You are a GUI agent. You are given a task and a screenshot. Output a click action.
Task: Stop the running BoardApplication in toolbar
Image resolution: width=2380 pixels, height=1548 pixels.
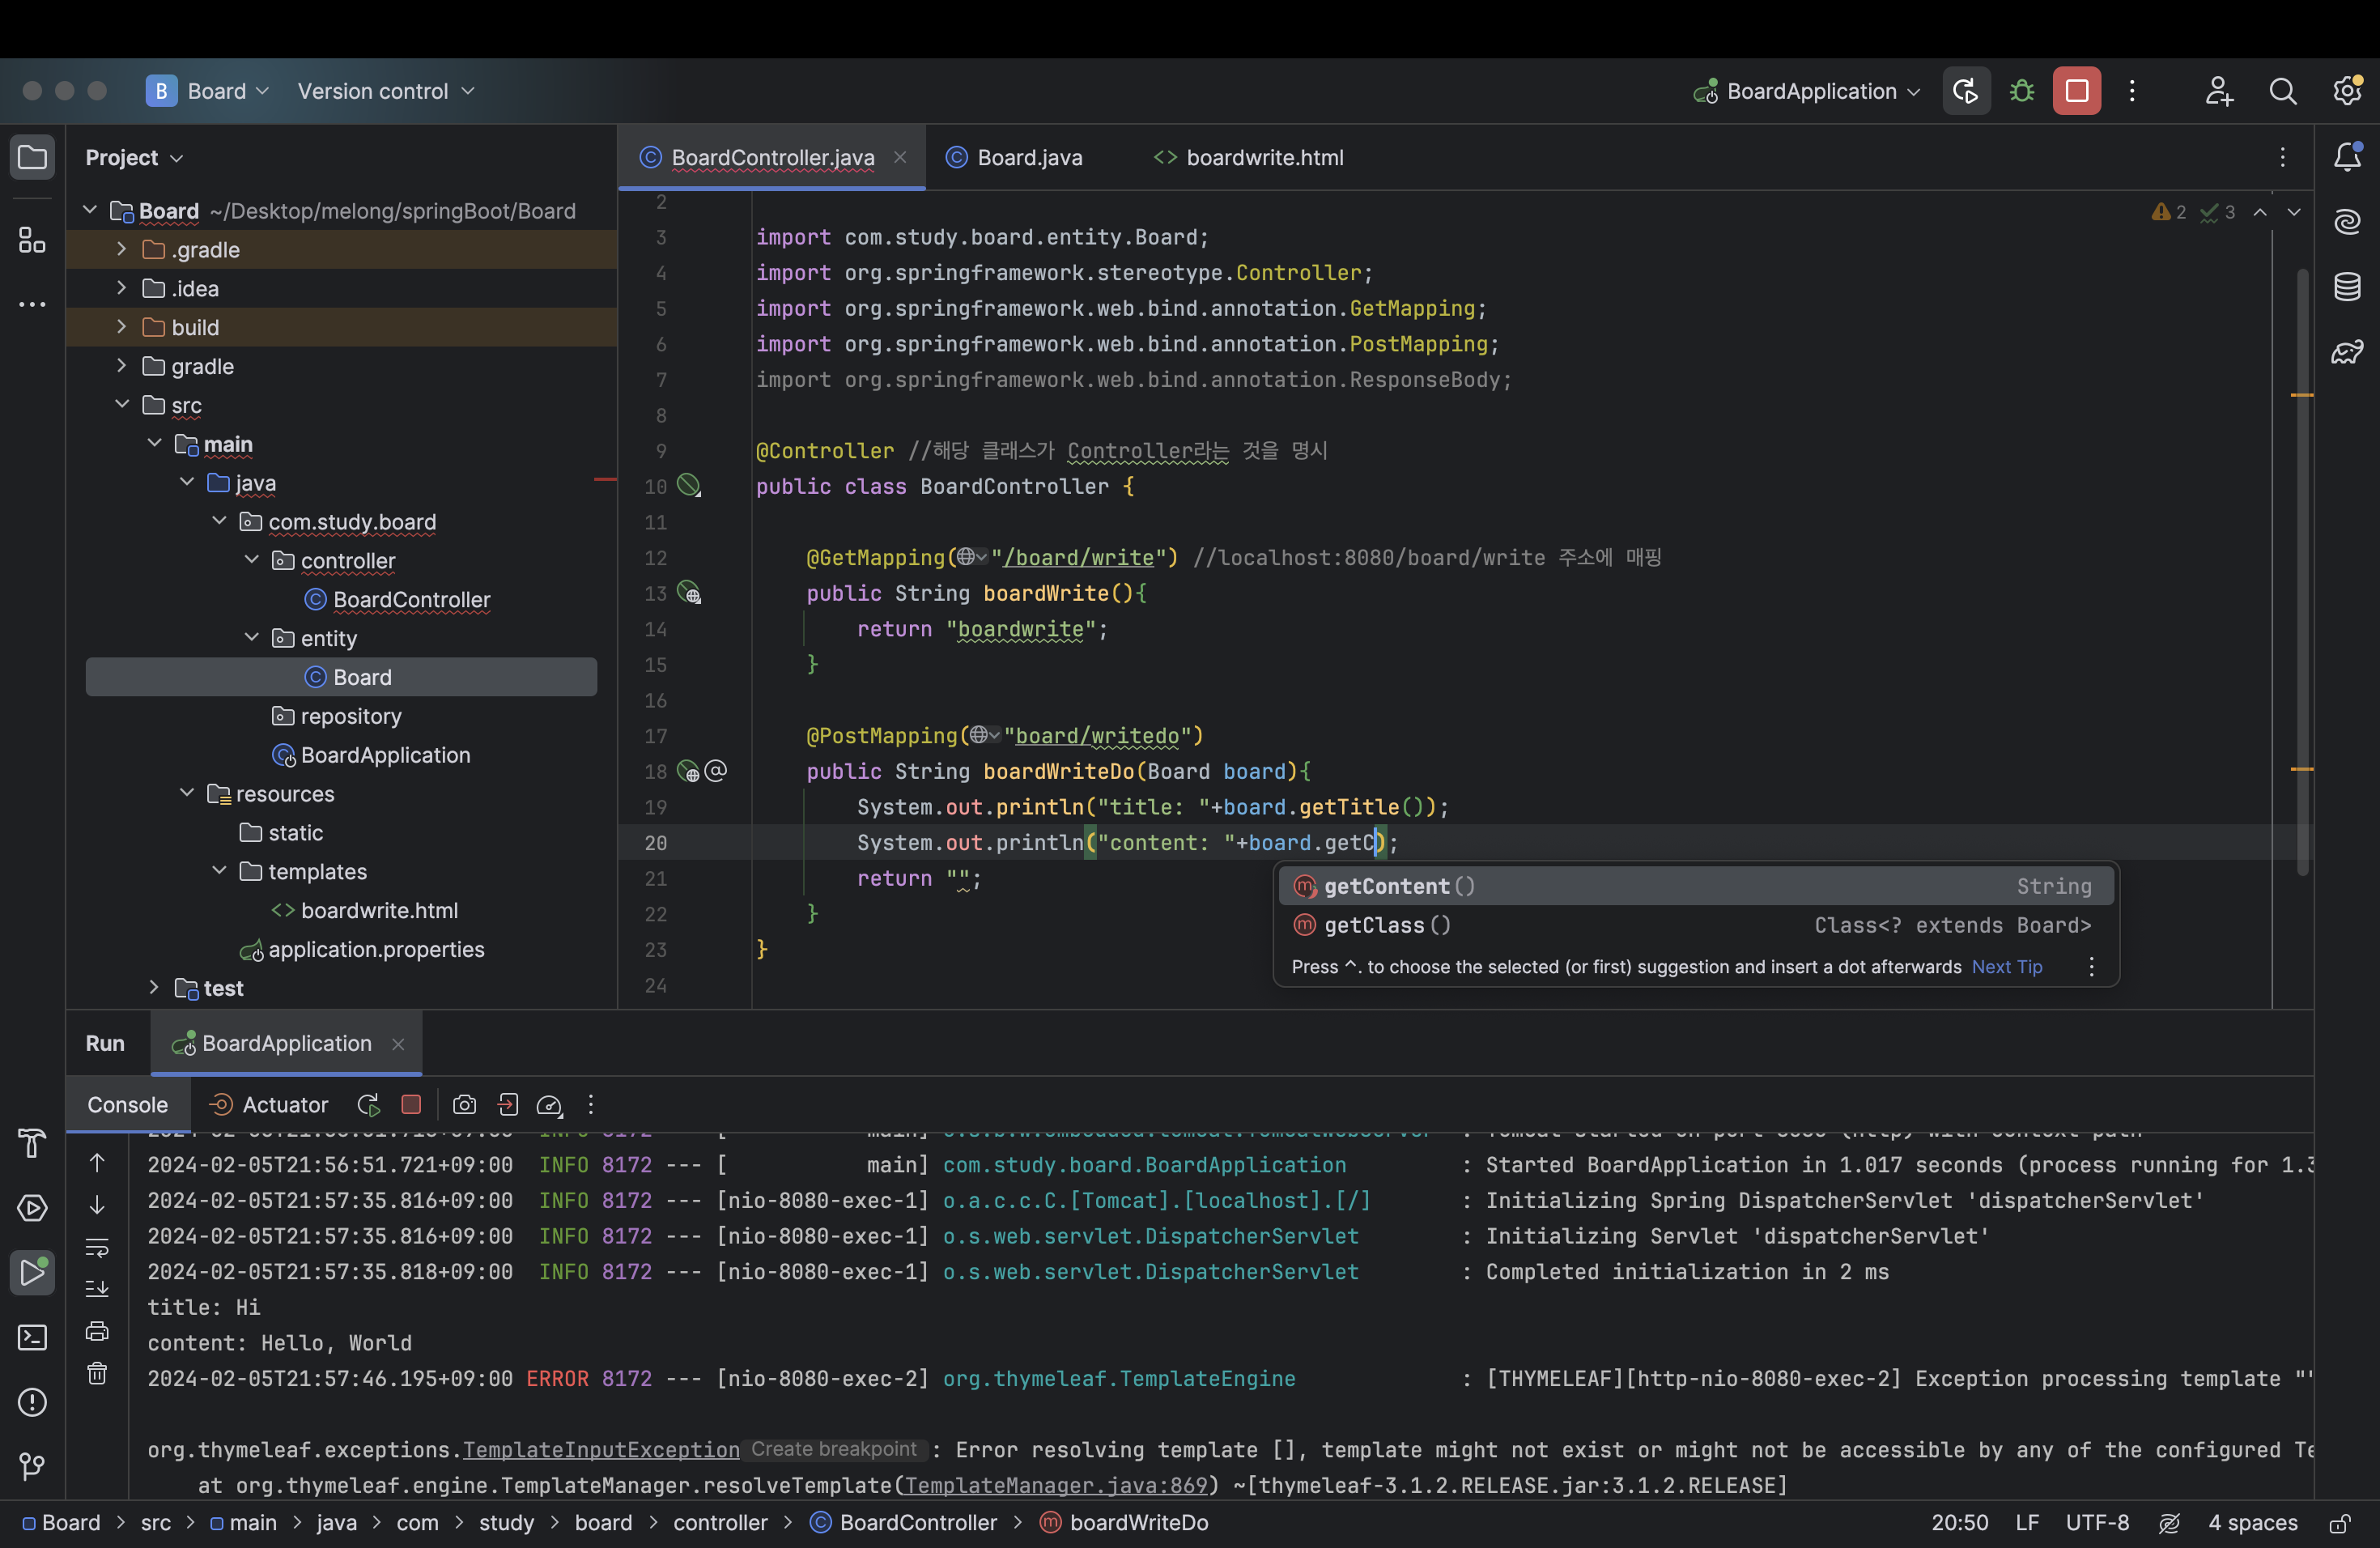pos(2076,91)
